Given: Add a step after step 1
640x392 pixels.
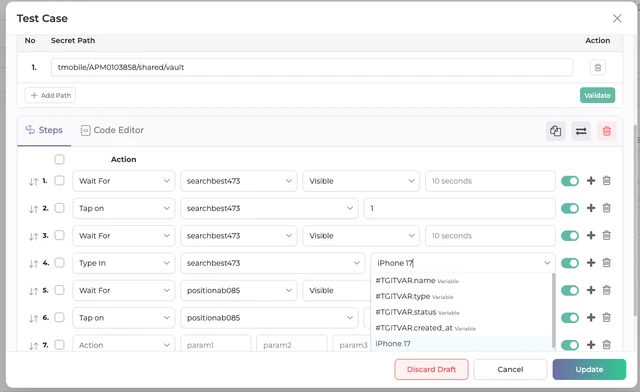Looking at the screenshot, I should pyautogui.click(x=591, y=180).
